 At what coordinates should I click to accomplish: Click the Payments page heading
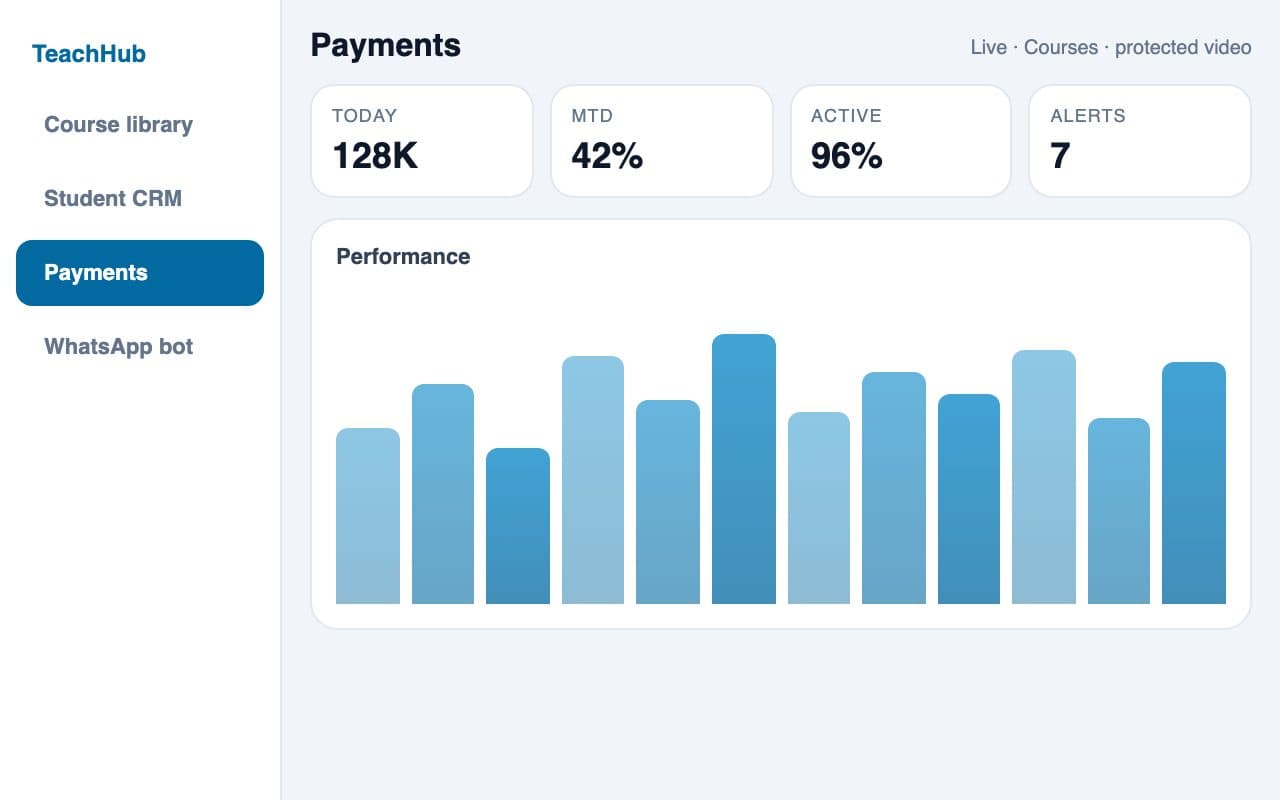pos(386,45)
